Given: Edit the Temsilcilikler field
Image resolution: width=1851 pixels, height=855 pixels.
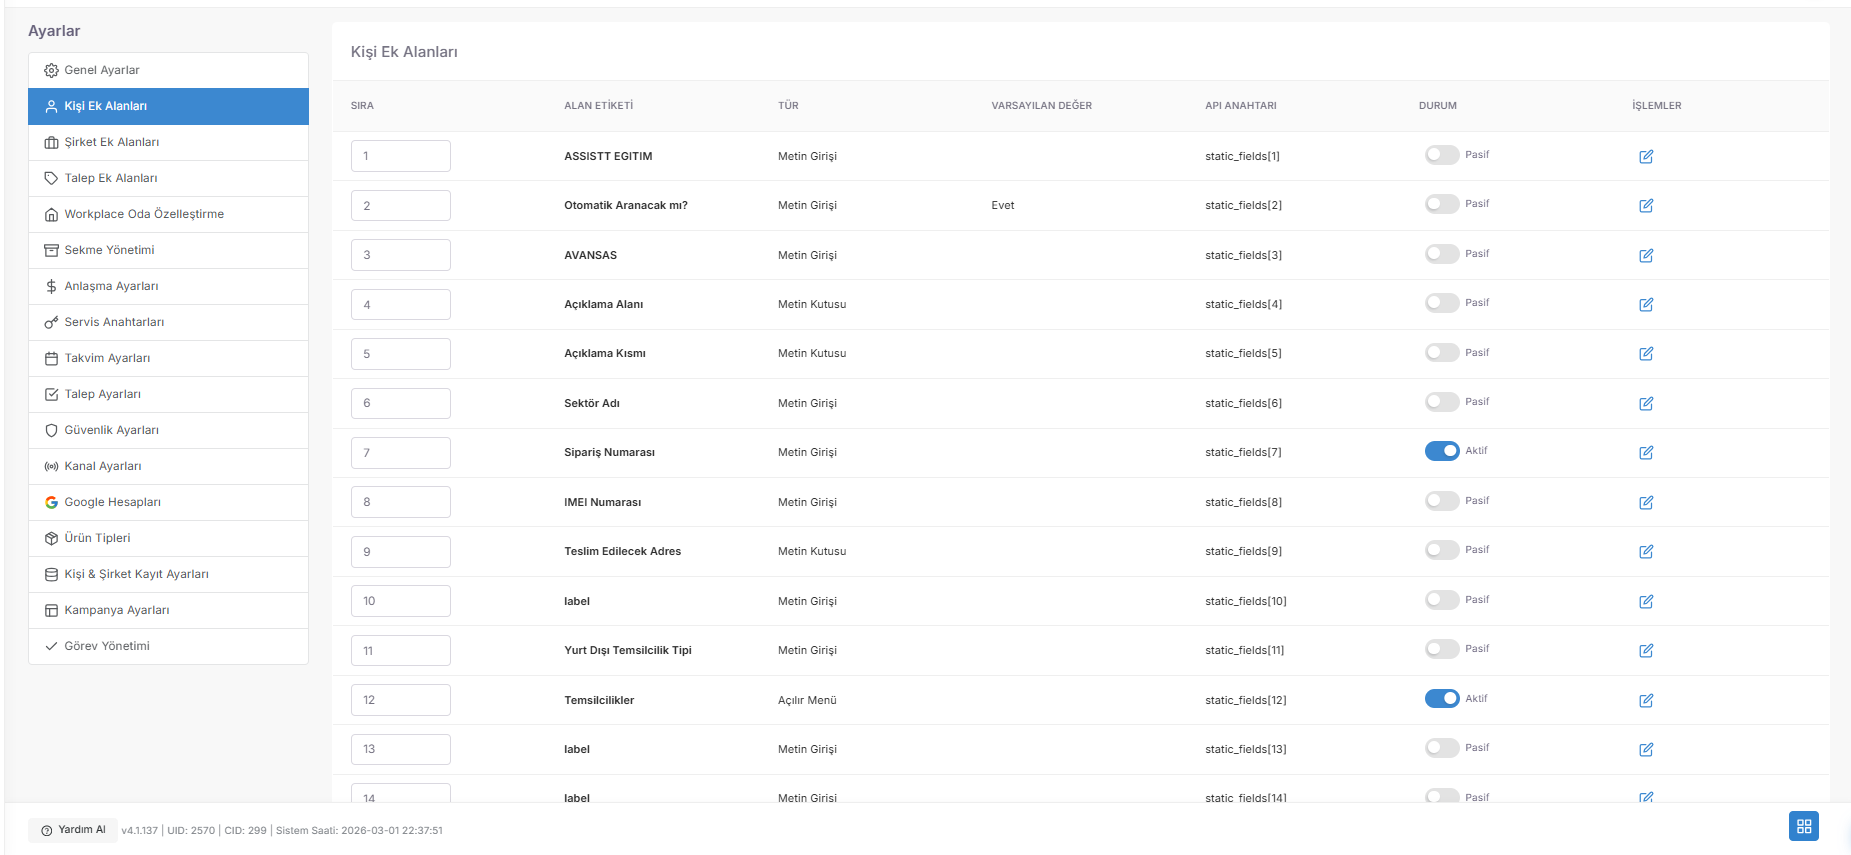Looking at the screenshot, I should tap(1646, 700).
